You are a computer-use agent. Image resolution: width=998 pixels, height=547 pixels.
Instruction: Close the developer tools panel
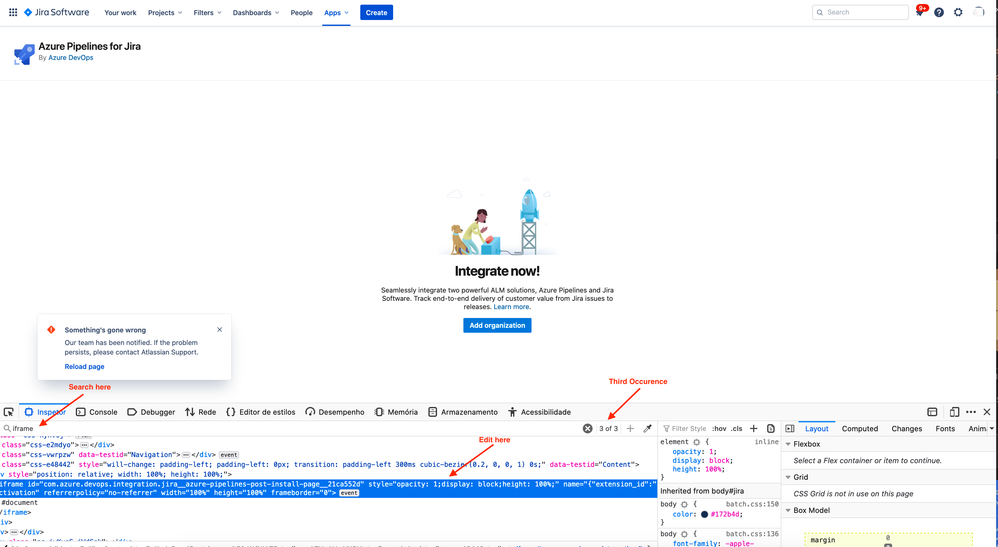(987, 412)
